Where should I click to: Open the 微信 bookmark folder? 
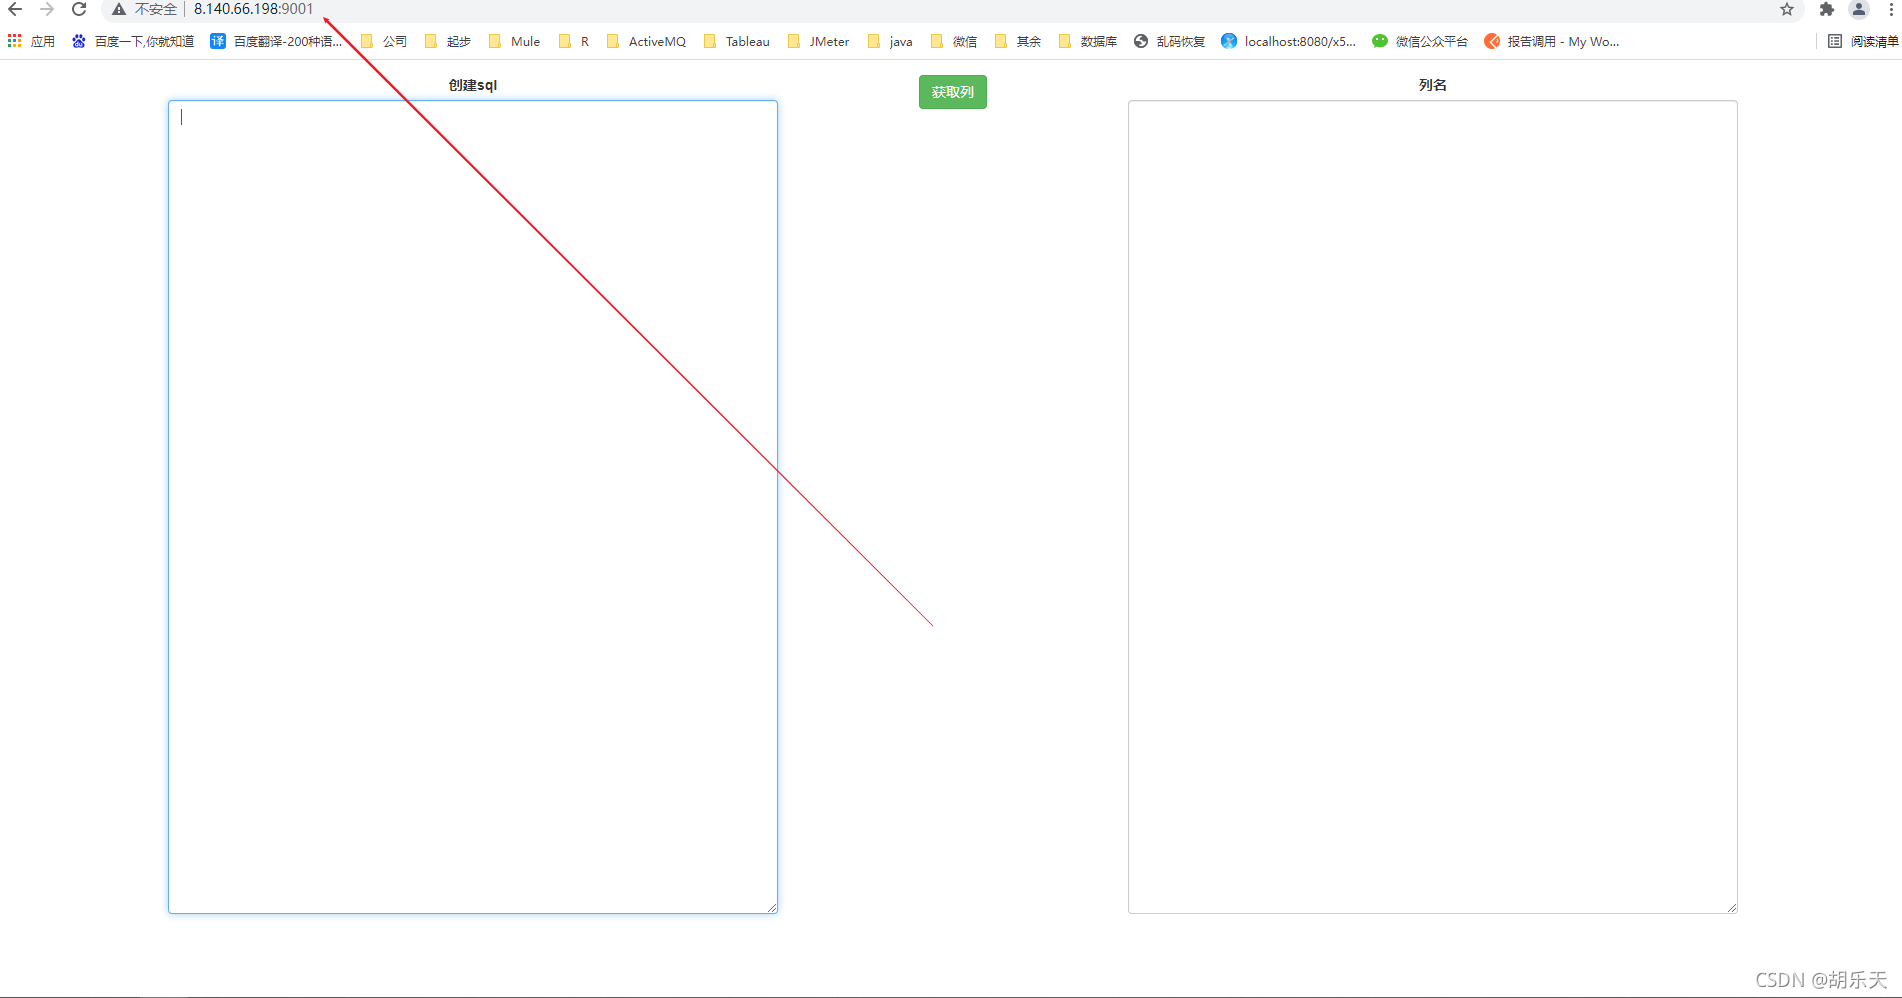point(954,41)
